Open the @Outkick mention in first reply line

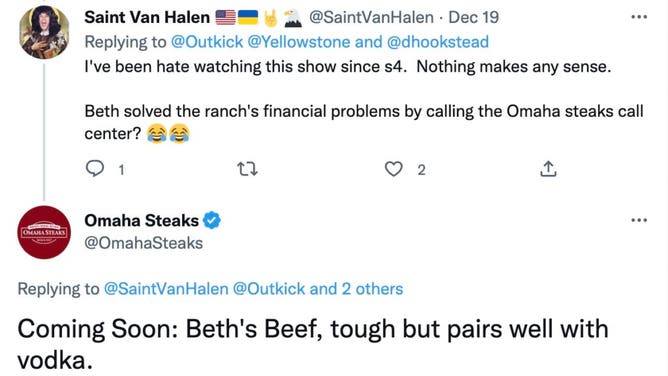207,42
